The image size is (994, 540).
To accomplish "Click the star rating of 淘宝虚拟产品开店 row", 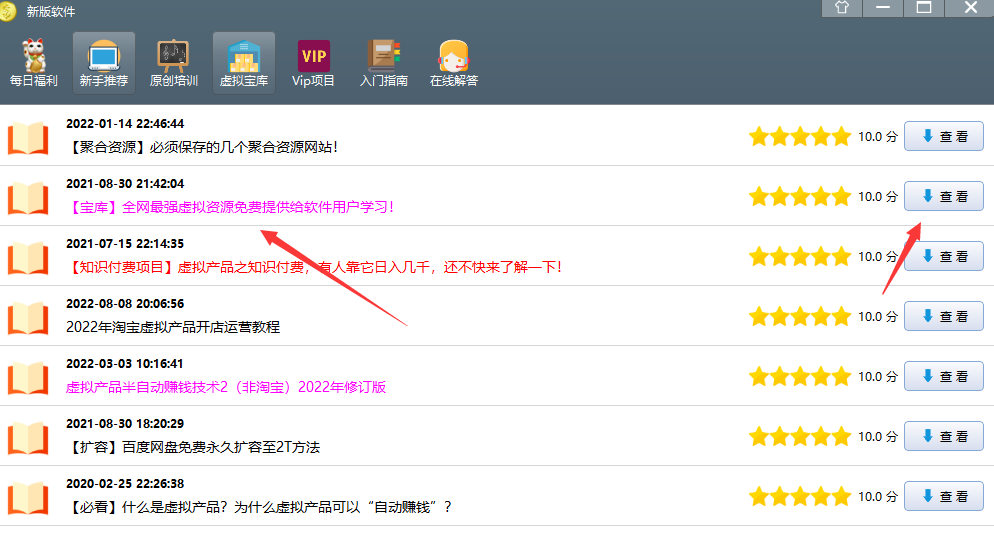I will click(x=799, y=316).
